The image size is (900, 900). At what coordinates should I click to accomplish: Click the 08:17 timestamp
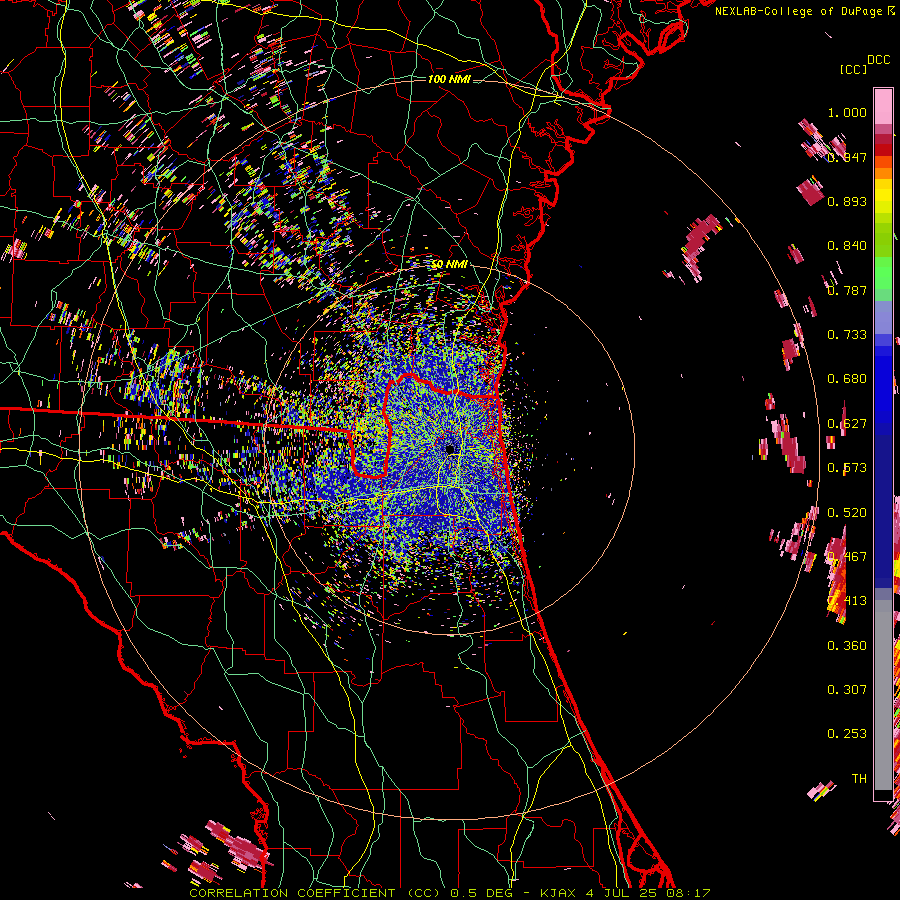tap(688, 893)
